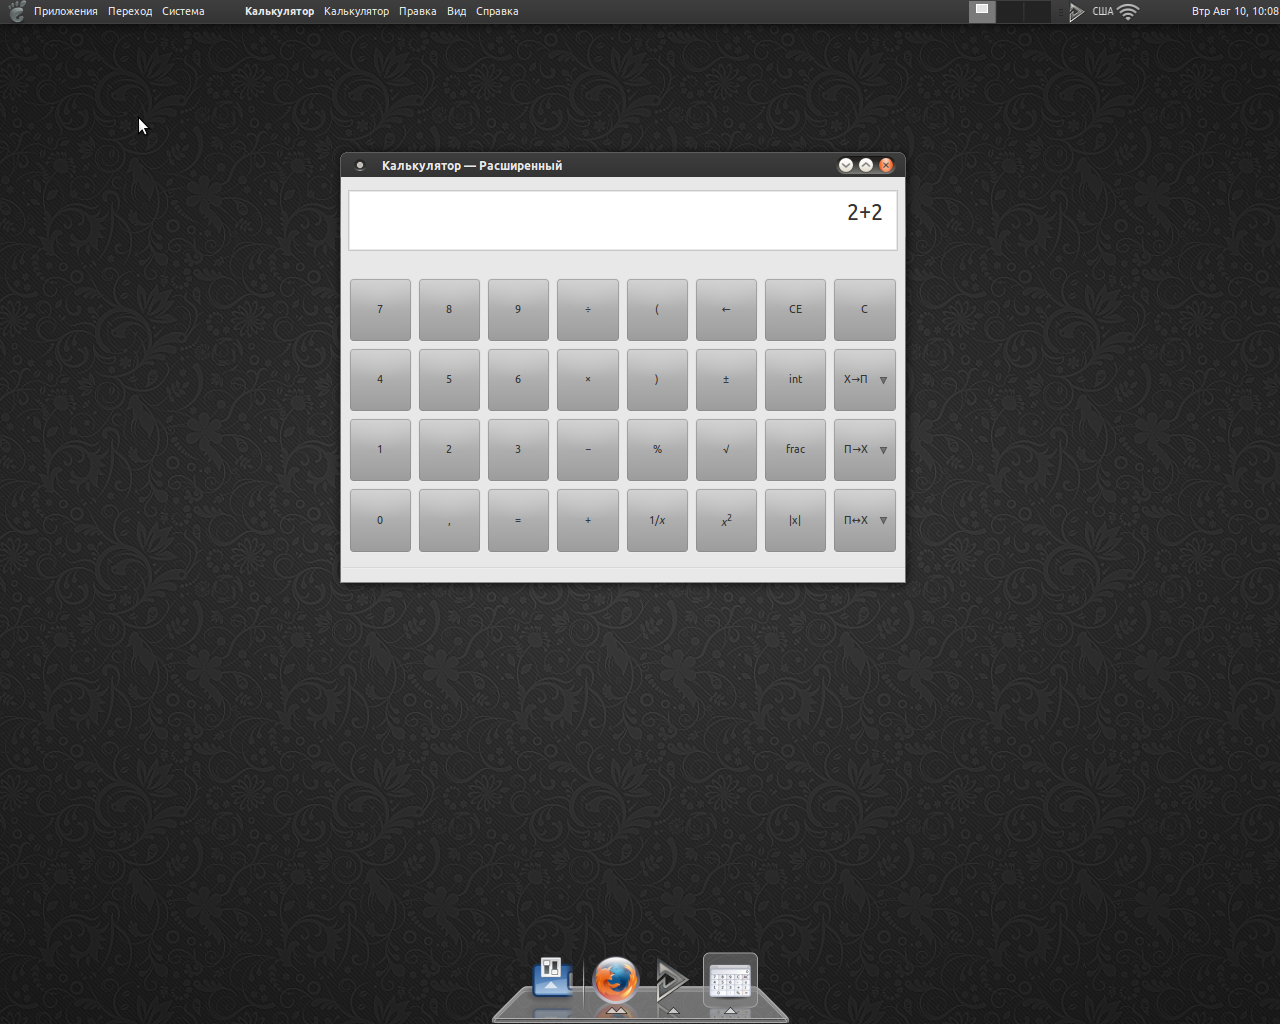Click the plus (+) key
Screen dimensions: 1280x1024
pos(588,520)
